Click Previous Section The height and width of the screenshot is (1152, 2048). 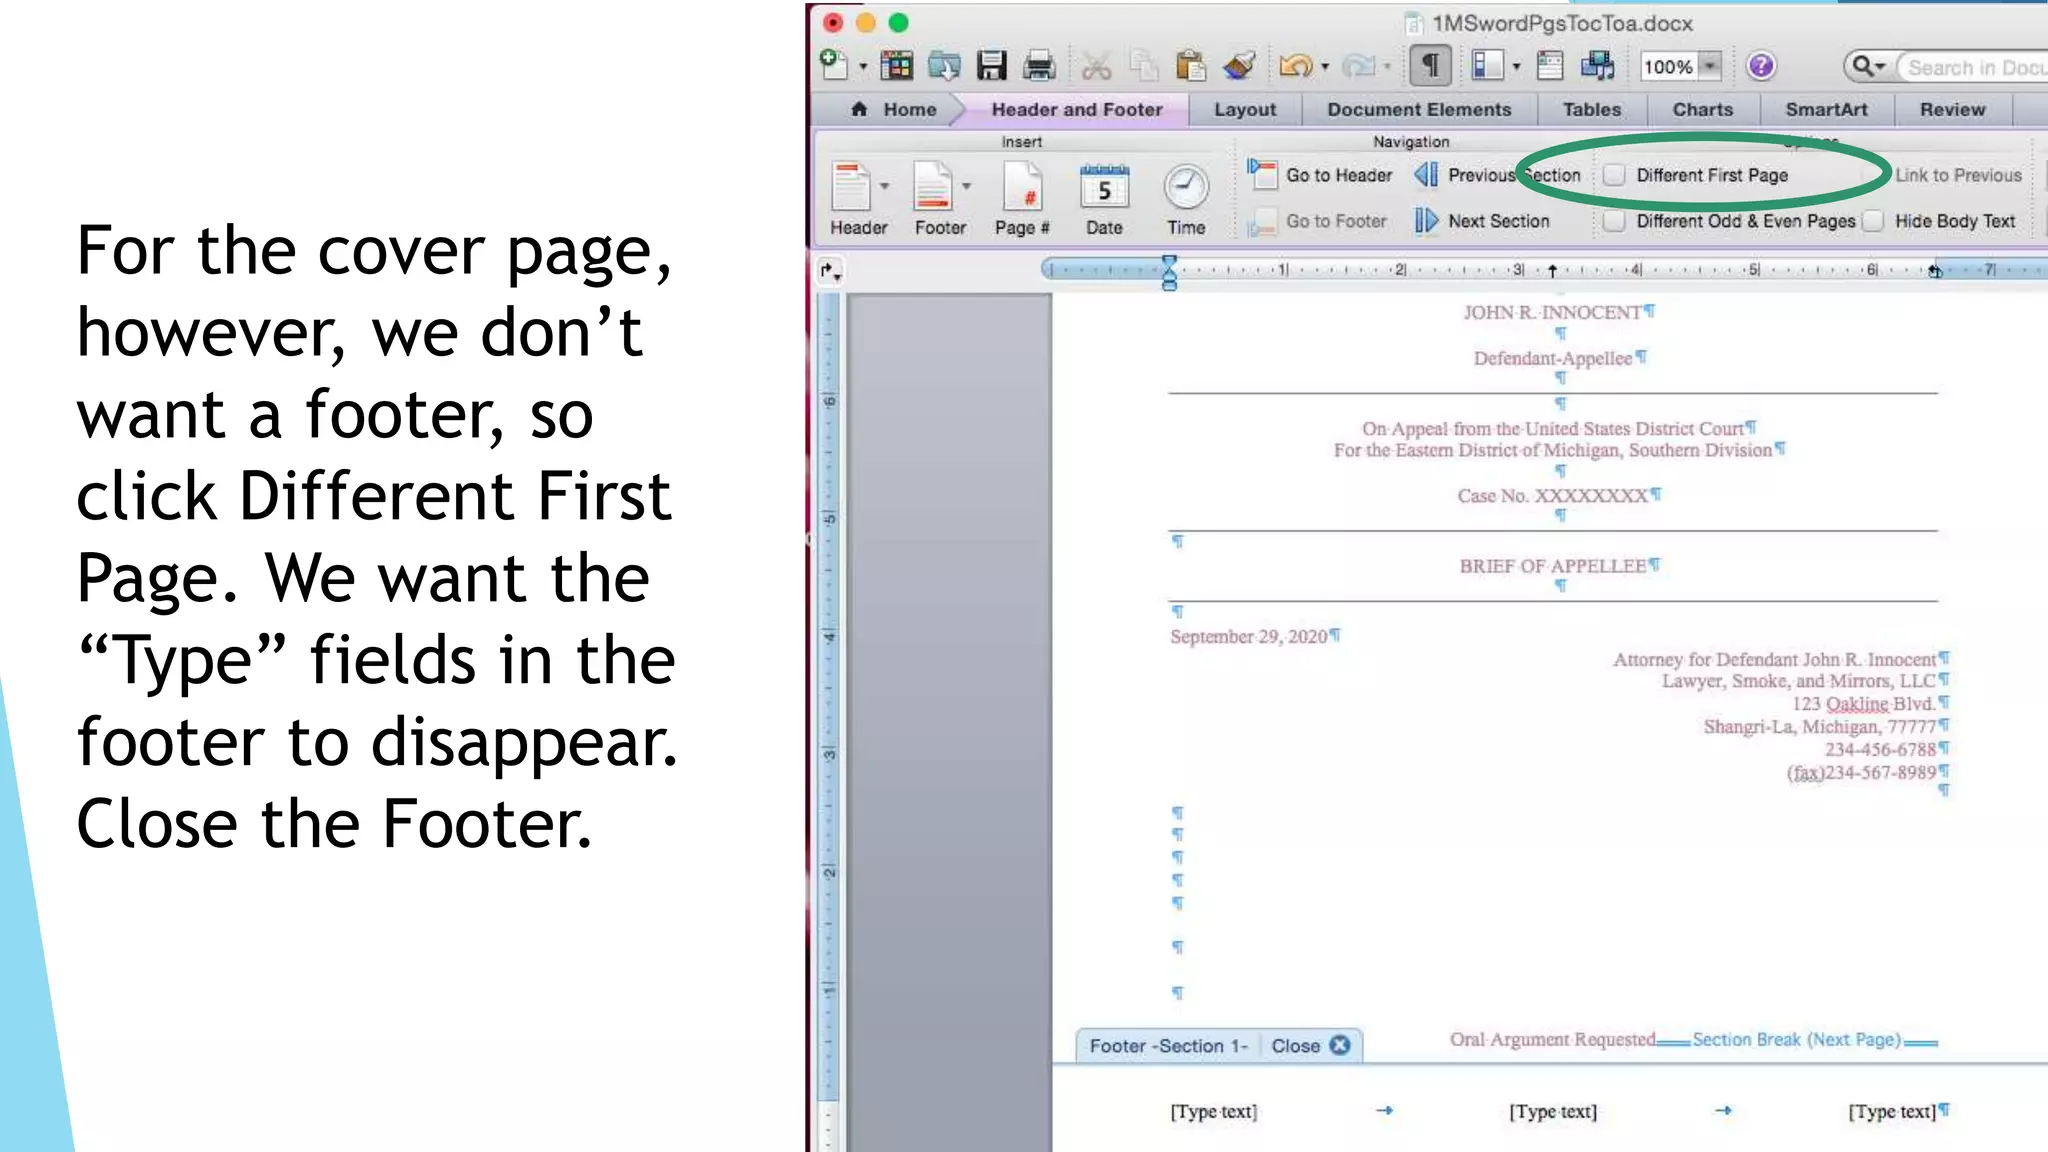coord(1497,175)
